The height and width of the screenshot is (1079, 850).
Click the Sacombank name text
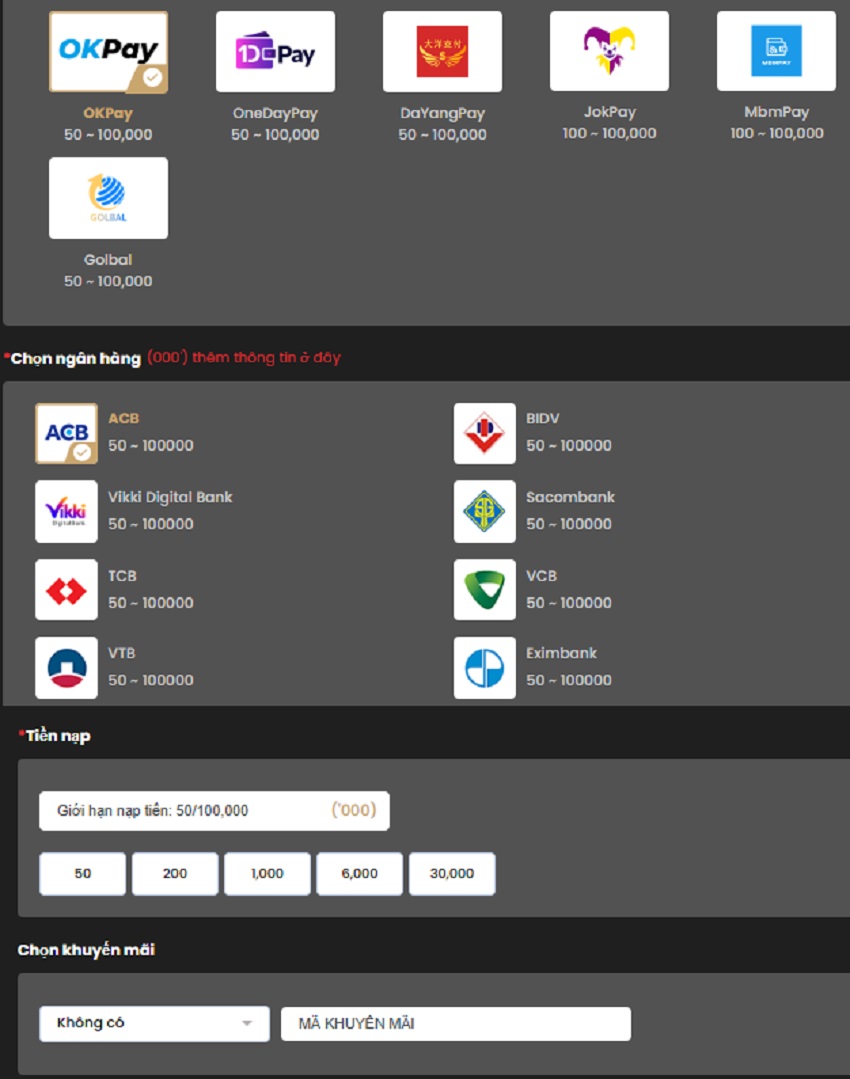[571, 497]
